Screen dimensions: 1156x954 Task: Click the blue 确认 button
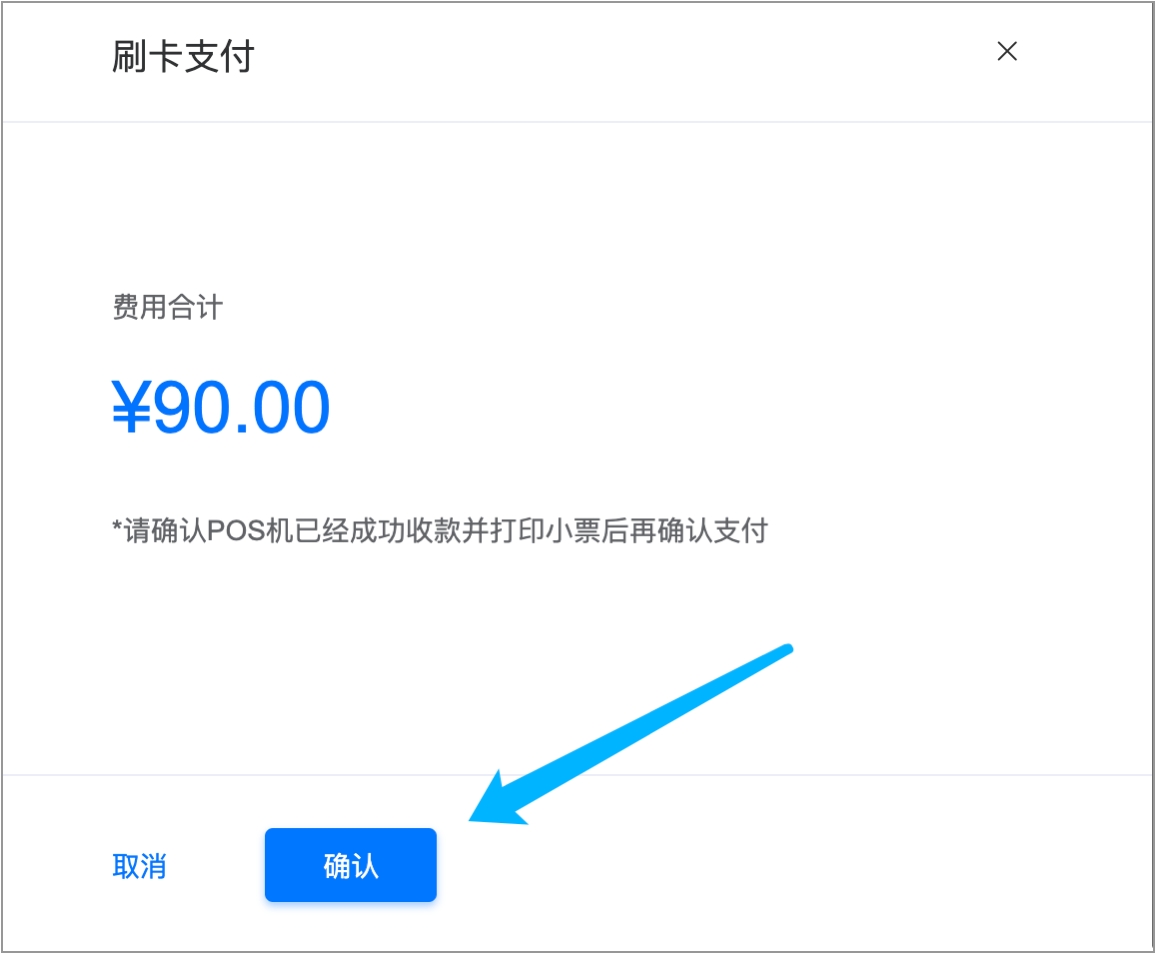[351, 865]
